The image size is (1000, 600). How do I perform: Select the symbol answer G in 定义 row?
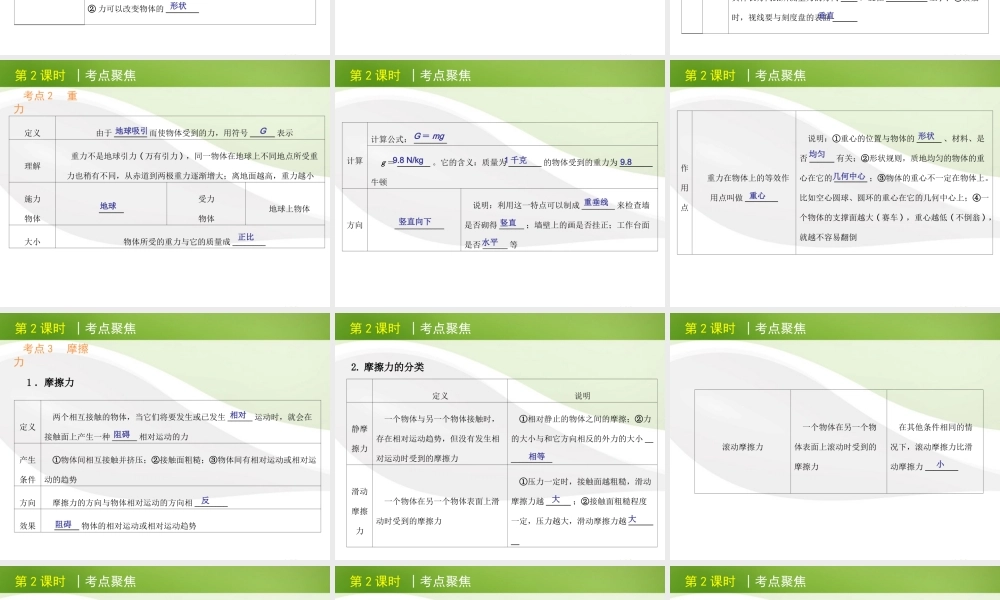(263, 131)
